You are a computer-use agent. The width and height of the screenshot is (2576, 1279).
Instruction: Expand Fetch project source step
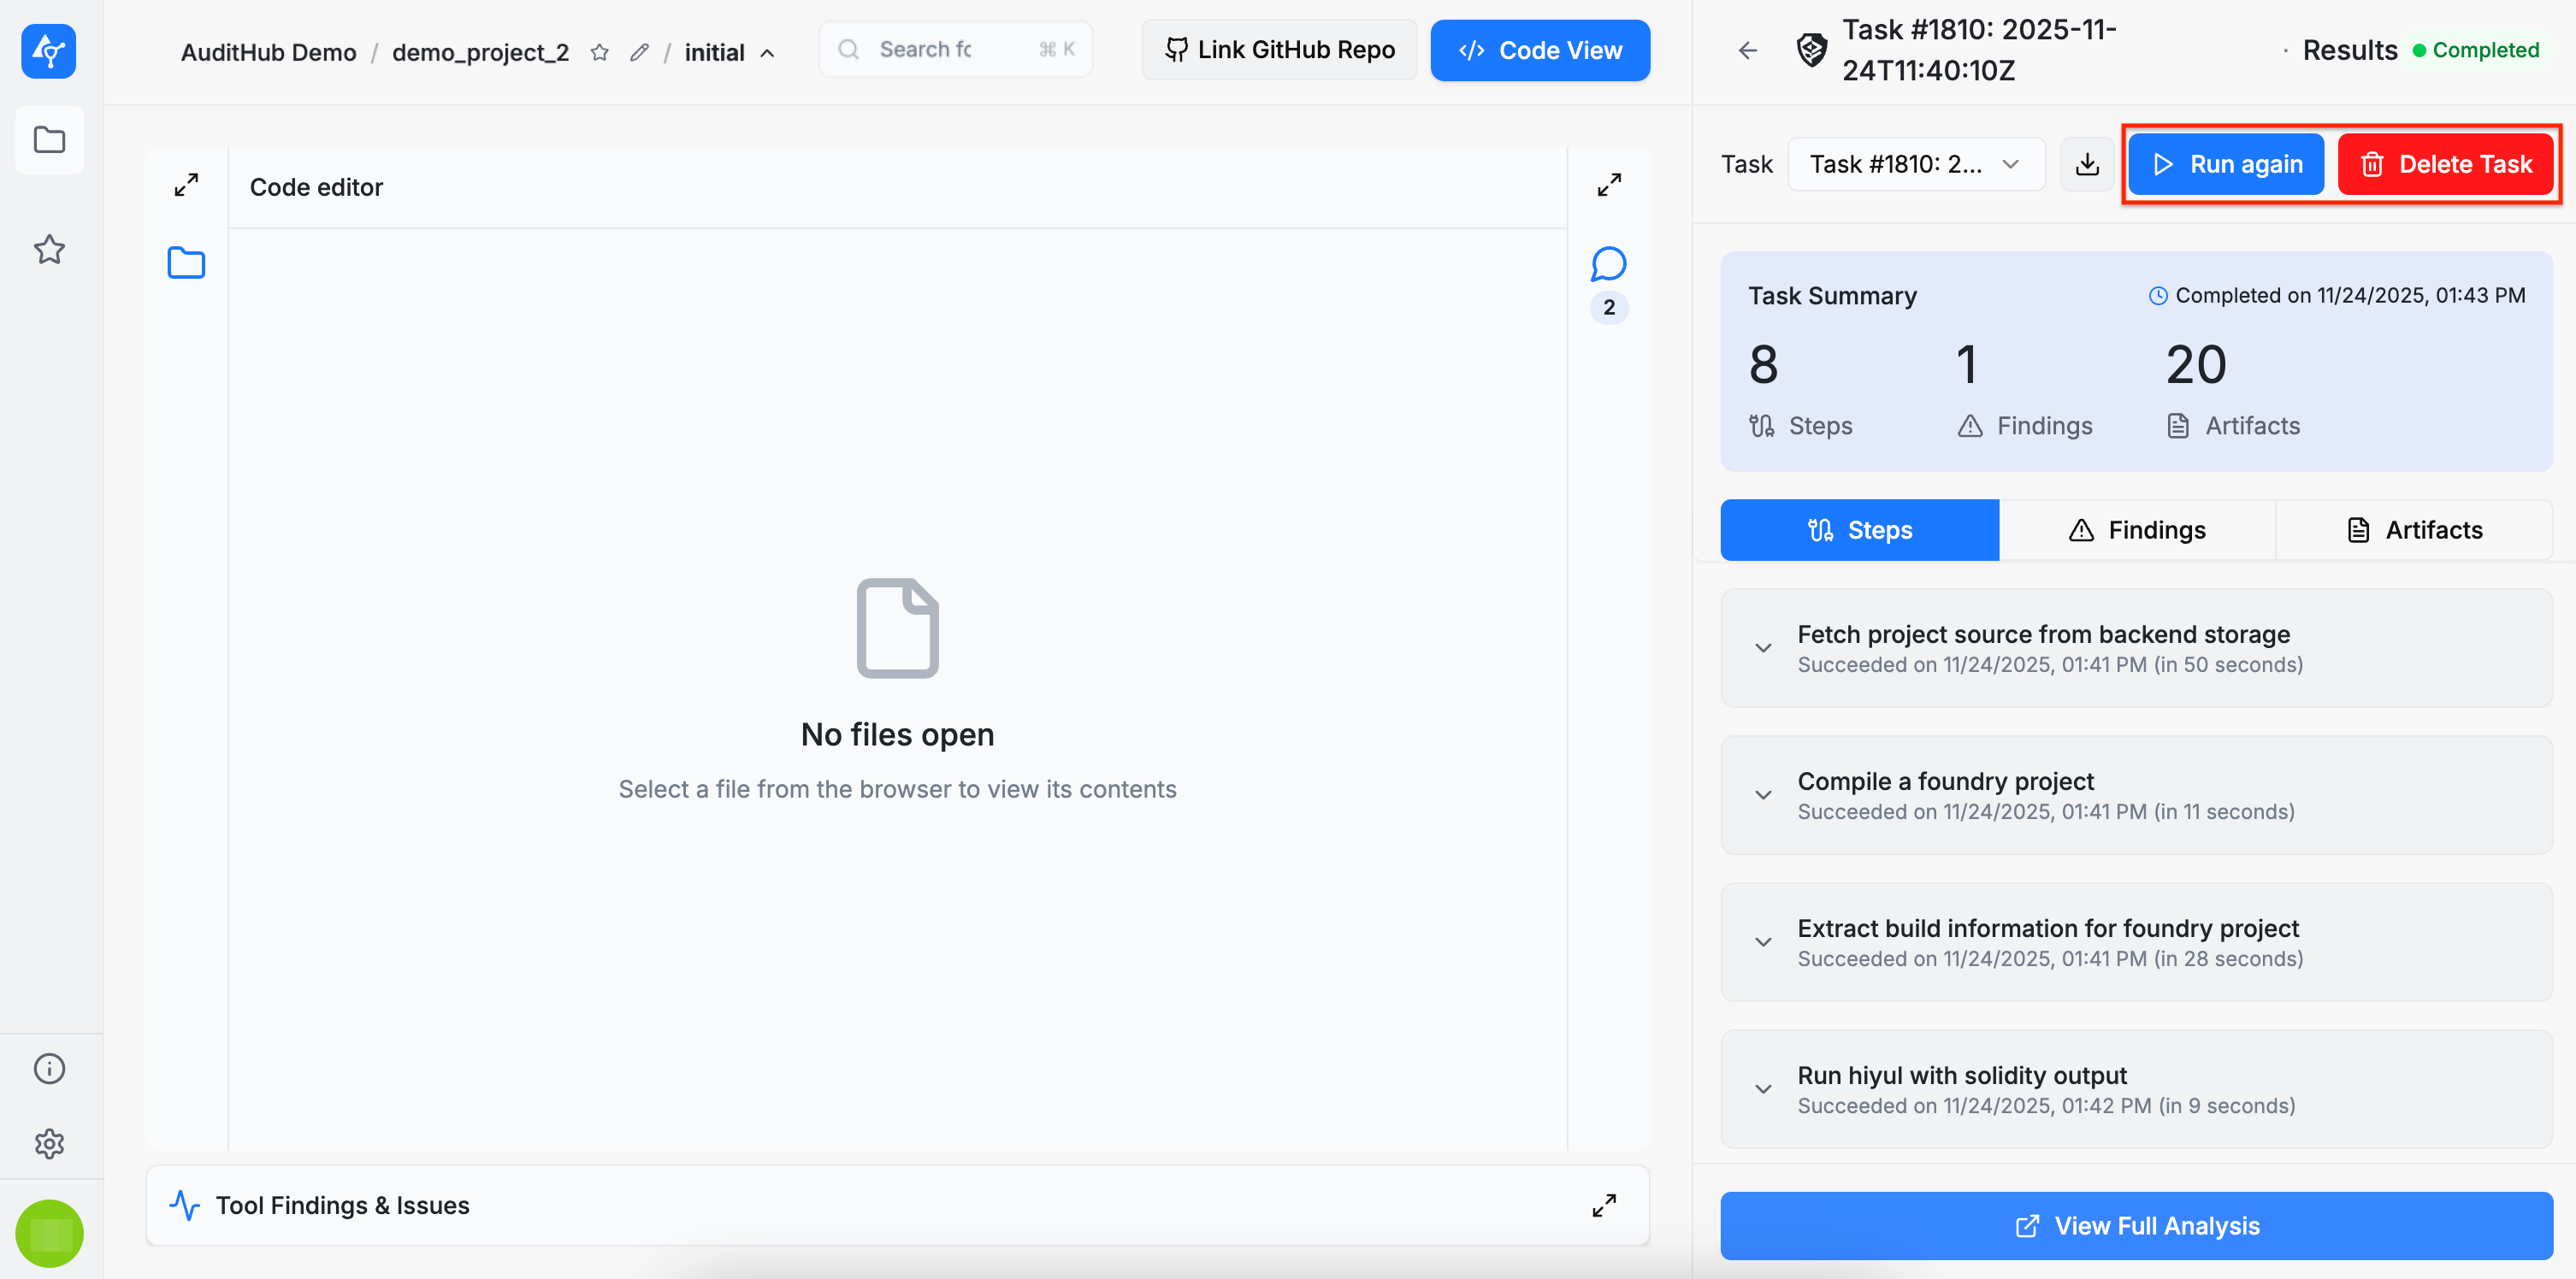1763,648
